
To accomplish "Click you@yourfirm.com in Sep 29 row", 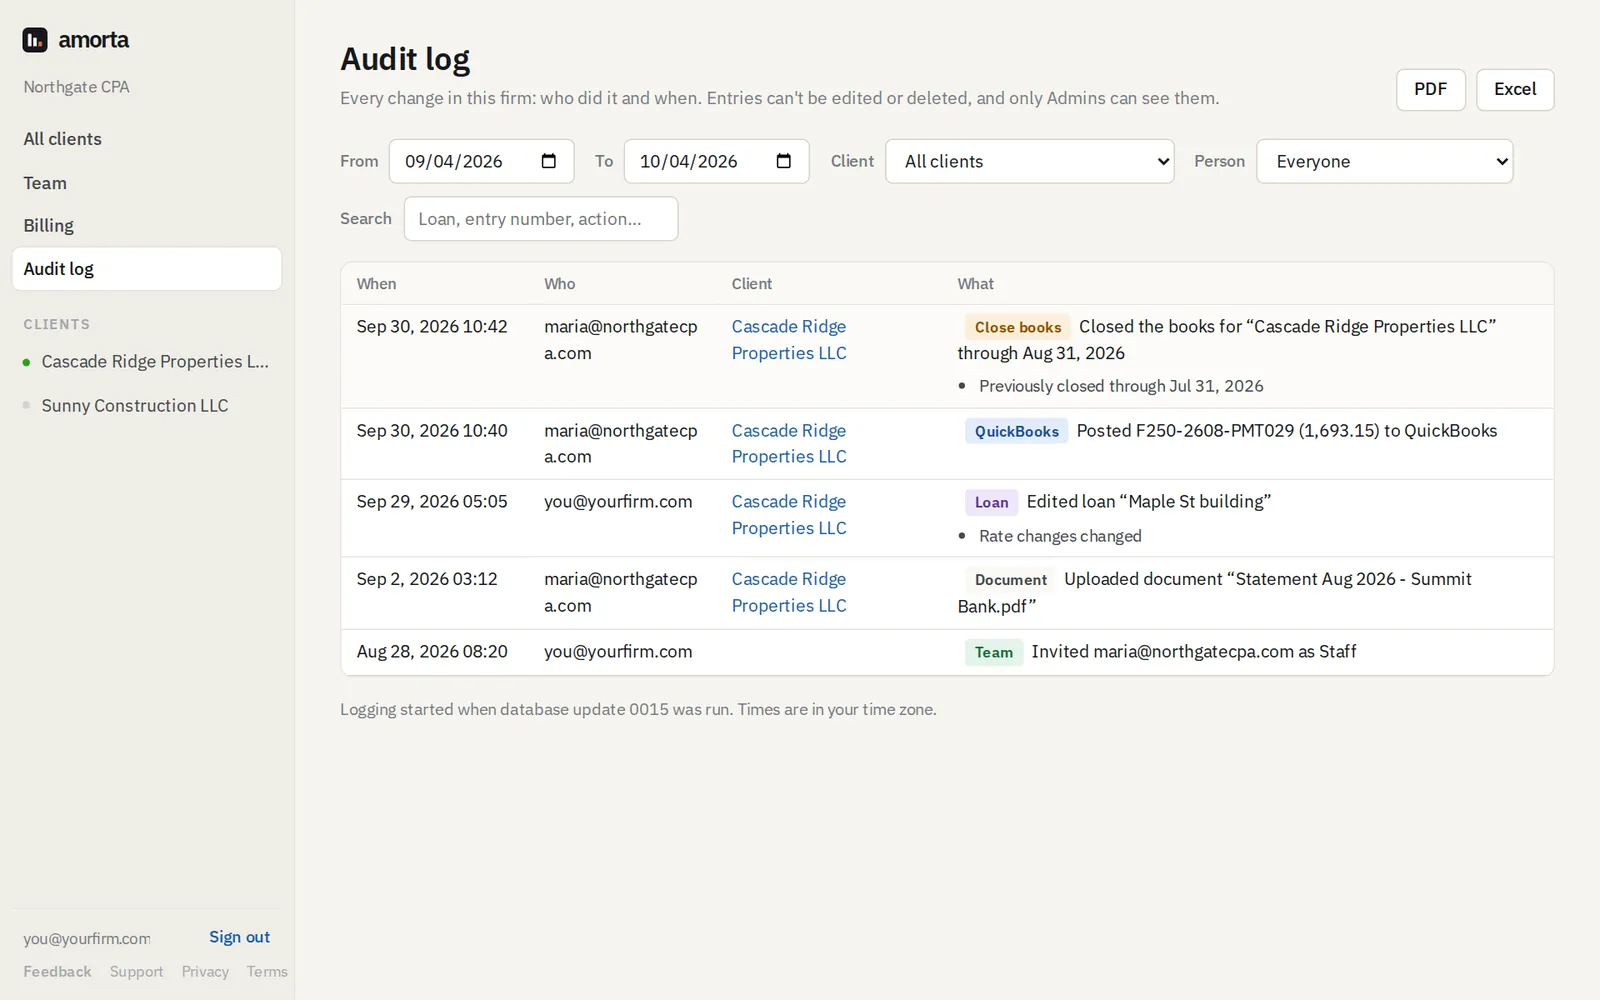I will point(618,502).
